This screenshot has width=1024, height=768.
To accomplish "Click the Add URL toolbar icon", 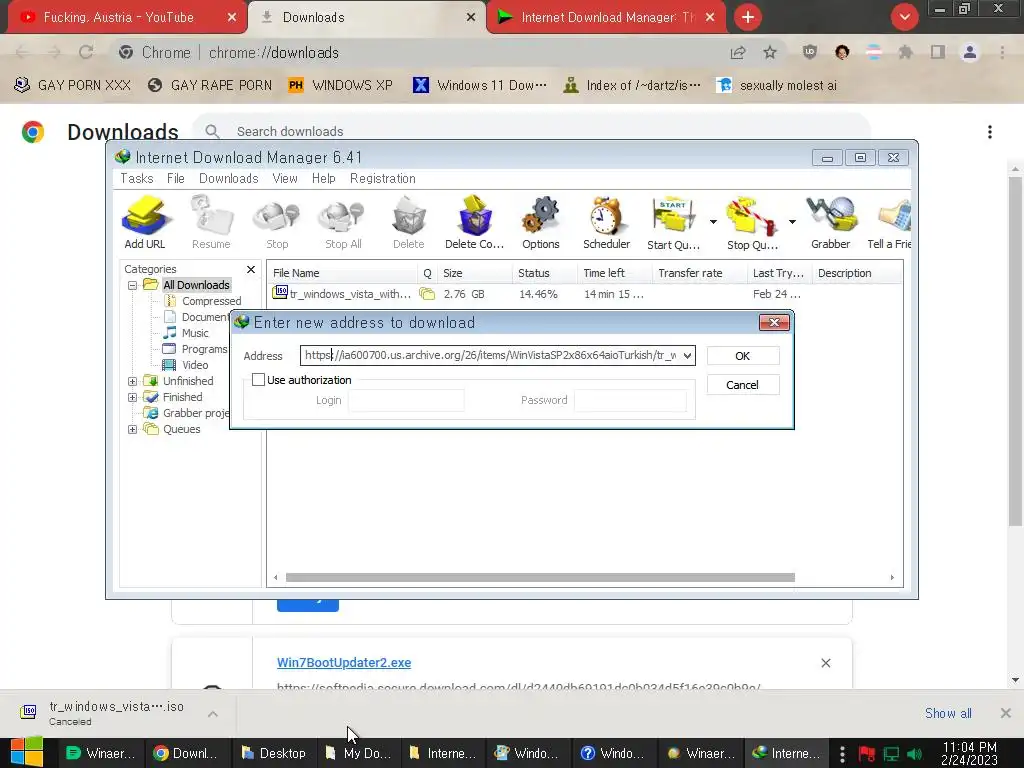I will [145, 222].
